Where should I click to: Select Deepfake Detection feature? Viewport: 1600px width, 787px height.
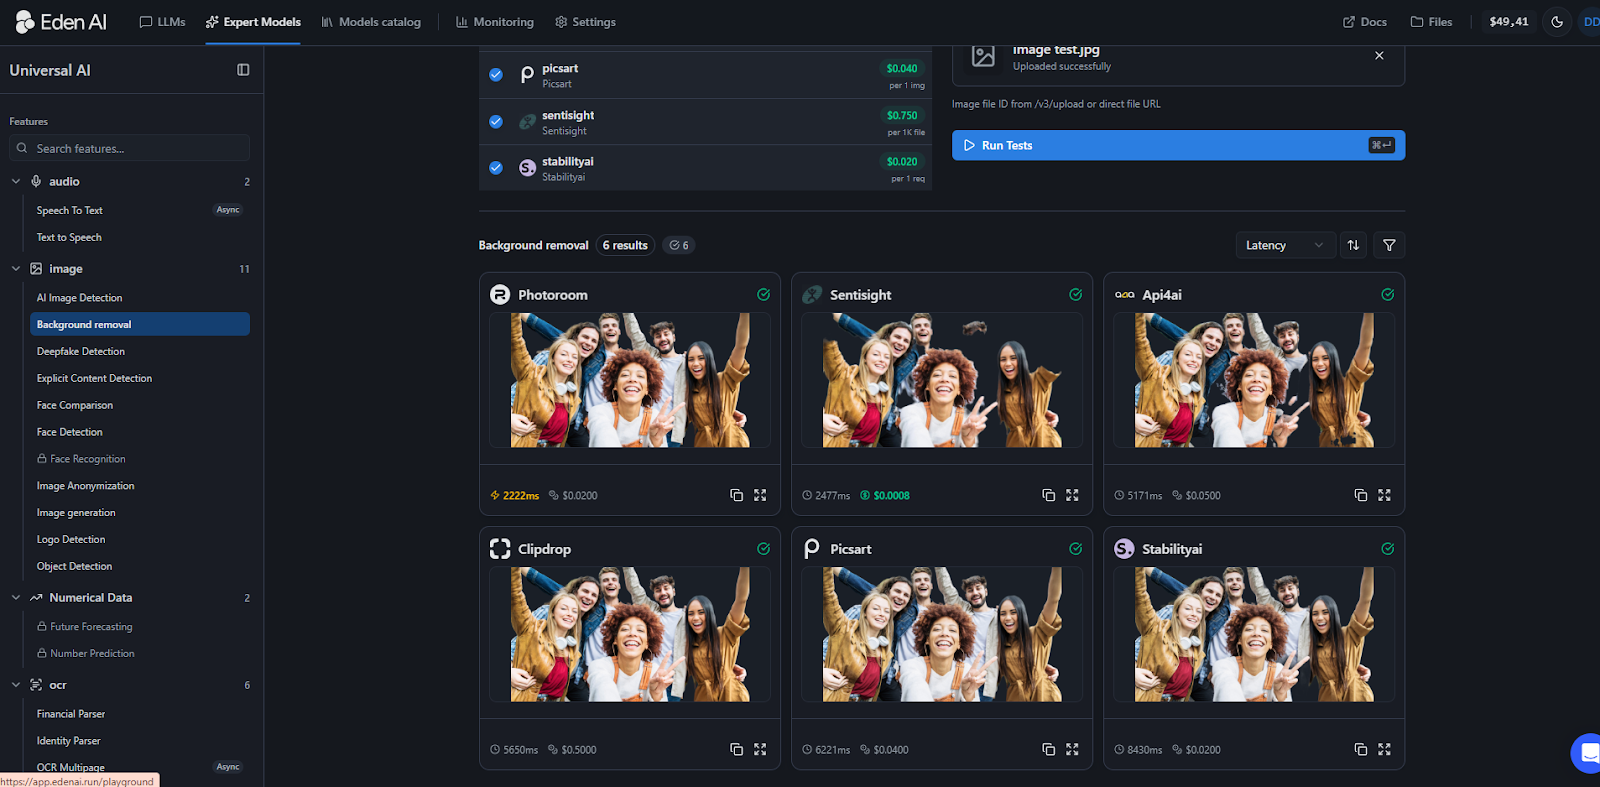tap(81, 352)
